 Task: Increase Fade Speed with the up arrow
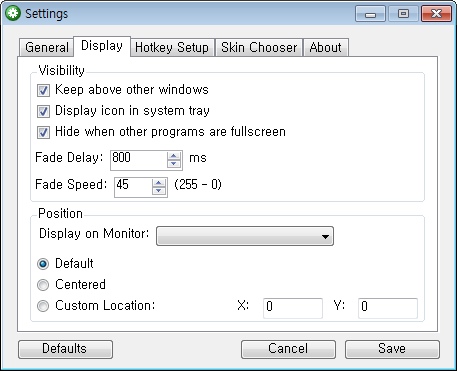(159, 183)
